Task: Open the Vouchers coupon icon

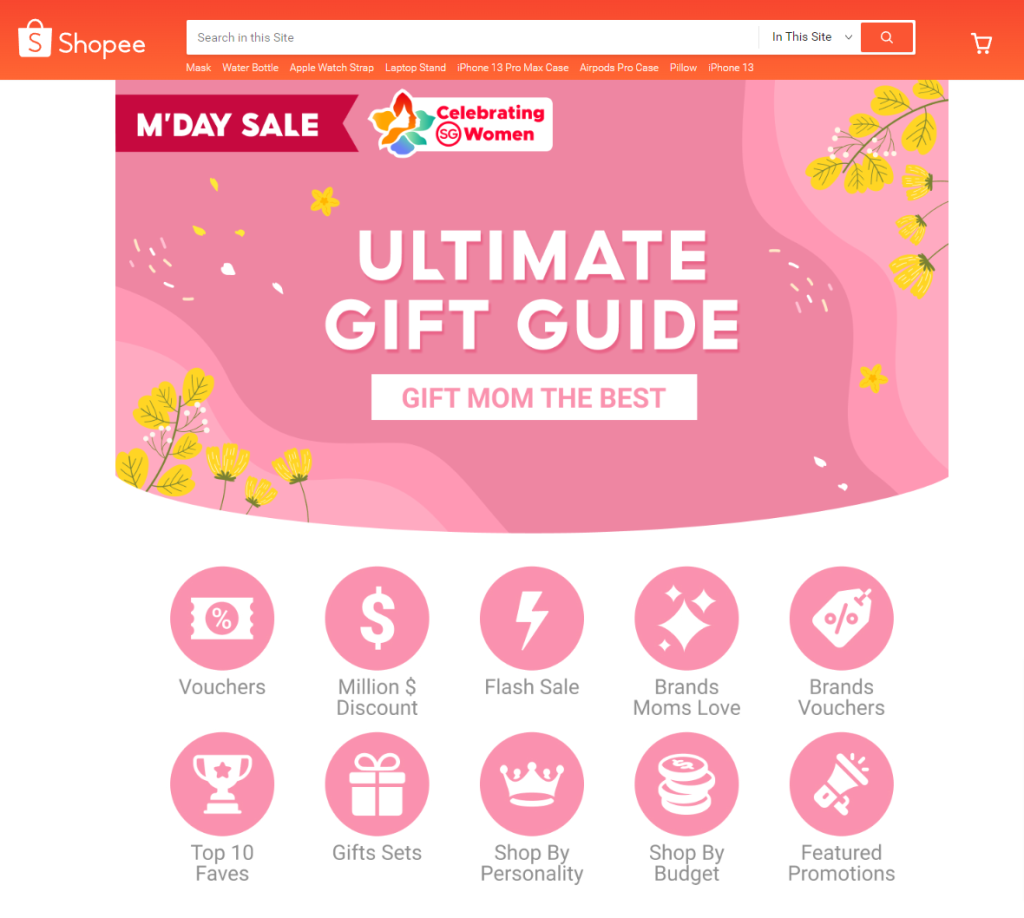Action: 222,618
